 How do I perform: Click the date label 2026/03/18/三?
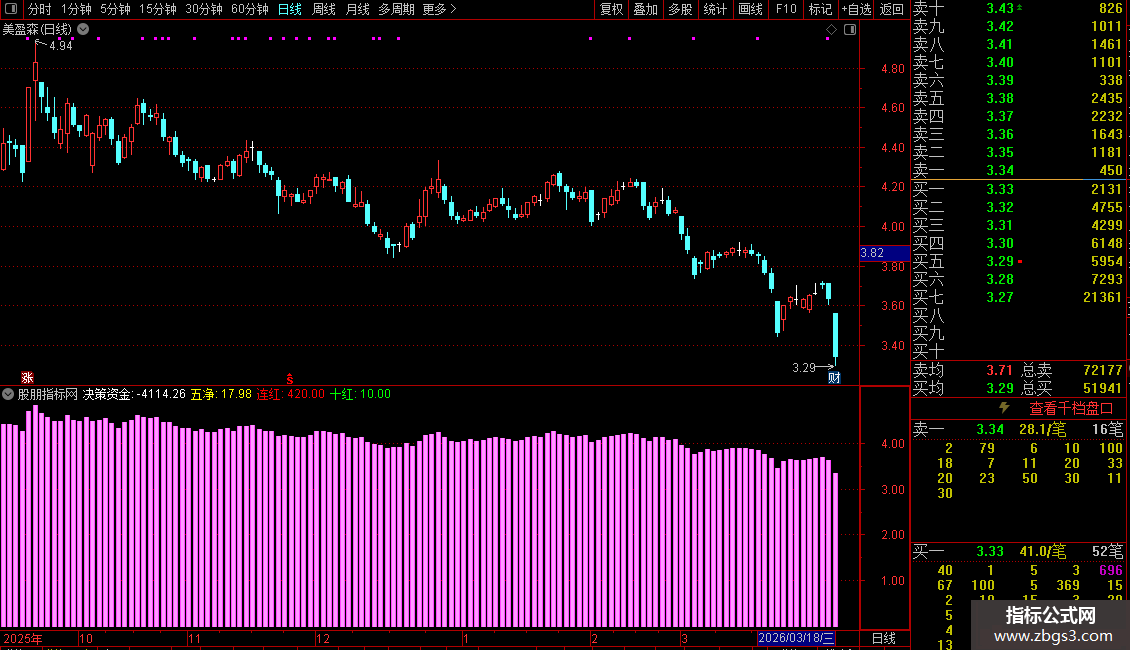click(796, 638)
